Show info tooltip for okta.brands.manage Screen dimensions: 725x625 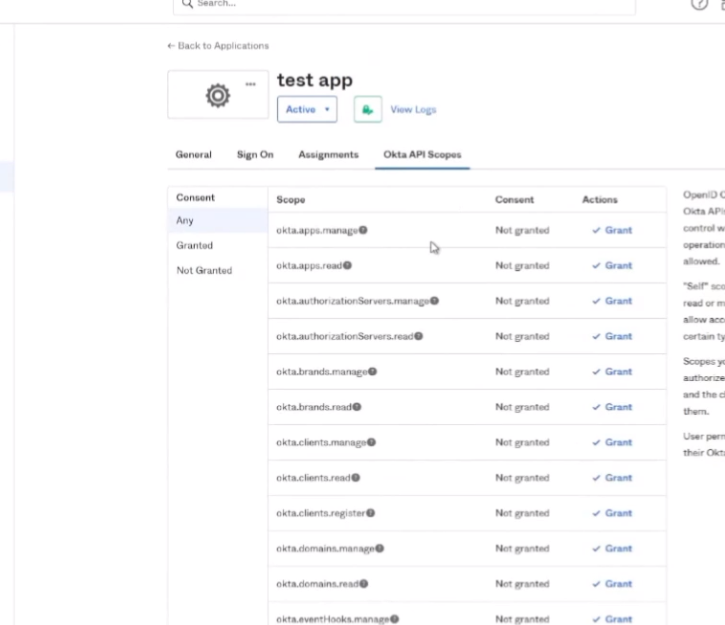(x=373, y=371)
